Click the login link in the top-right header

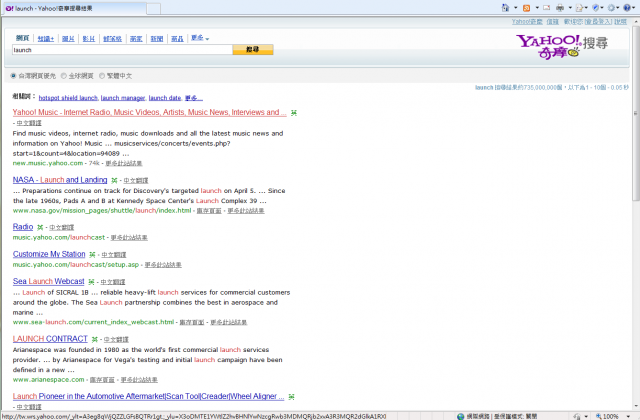(x=598, y=22)
